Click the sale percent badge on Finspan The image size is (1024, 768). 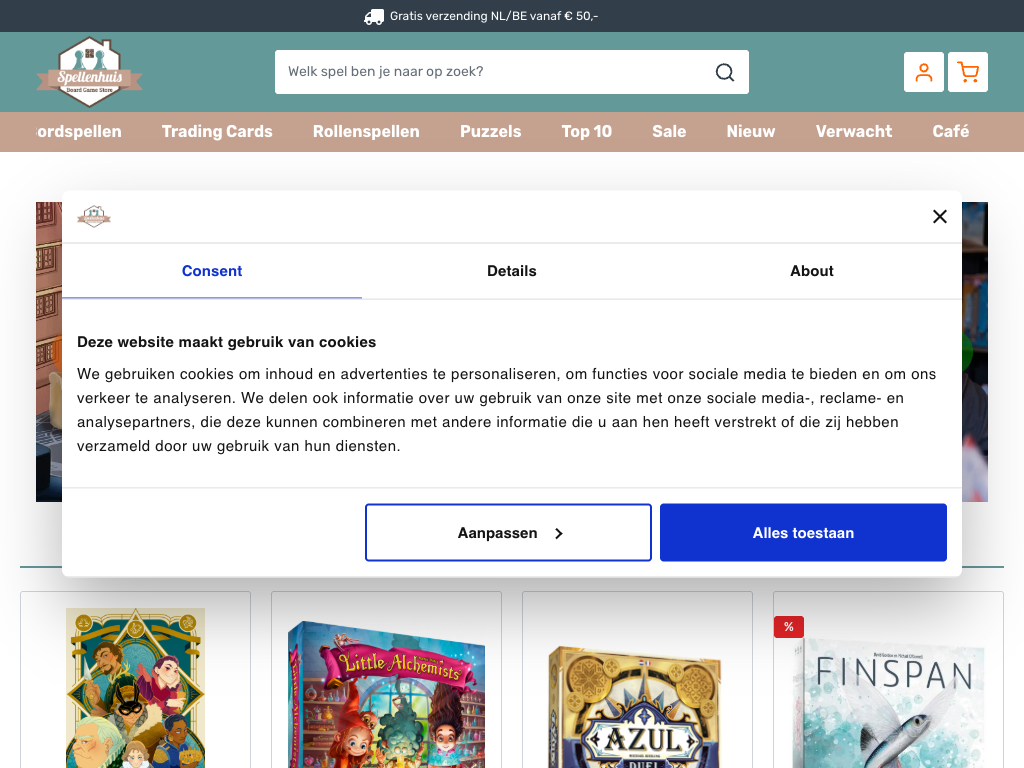tap(788, 627)
